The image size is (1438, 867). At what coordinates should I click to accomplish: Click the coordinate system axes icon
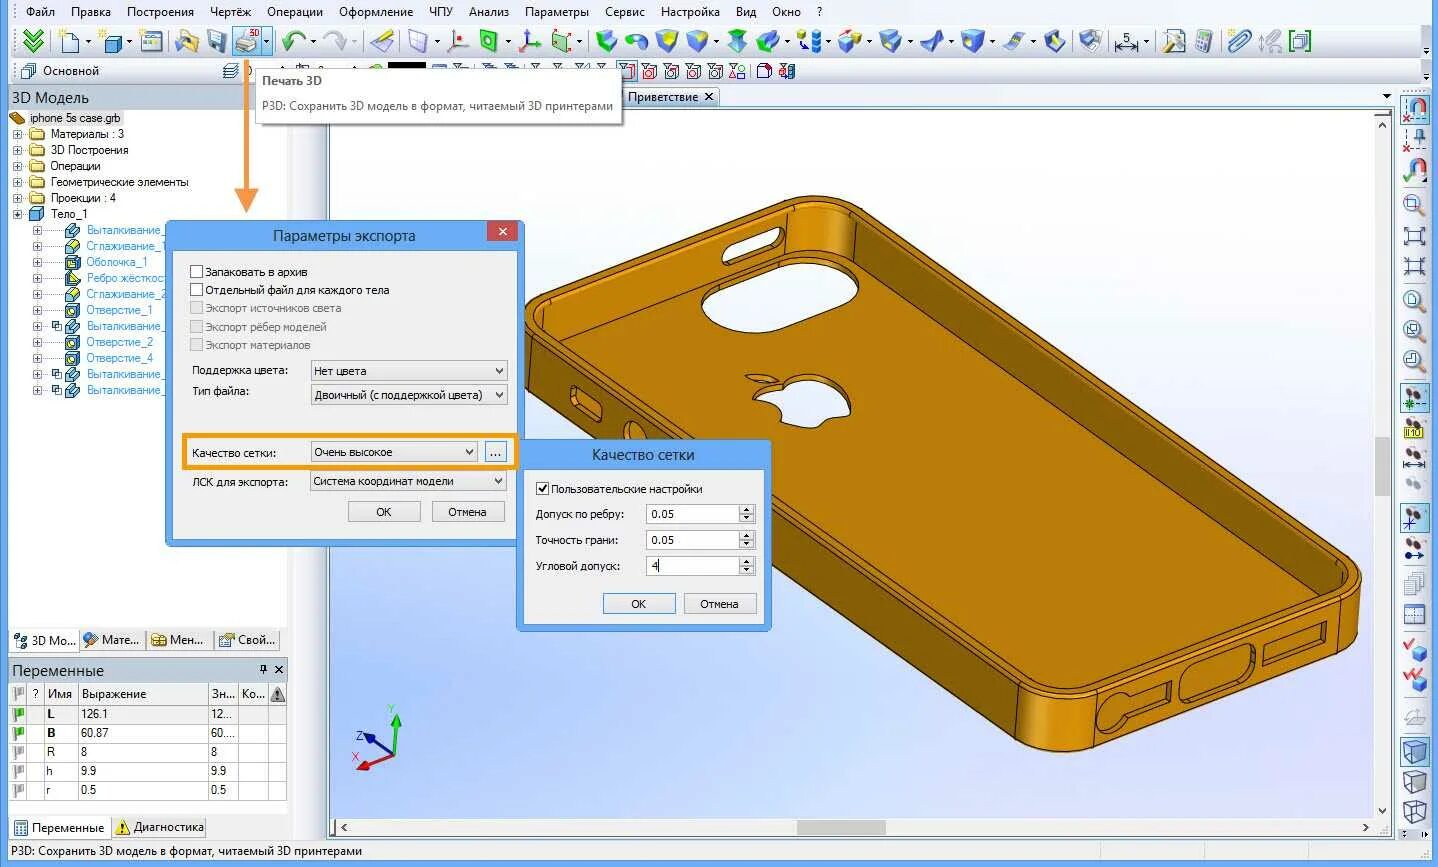(529, 41)
